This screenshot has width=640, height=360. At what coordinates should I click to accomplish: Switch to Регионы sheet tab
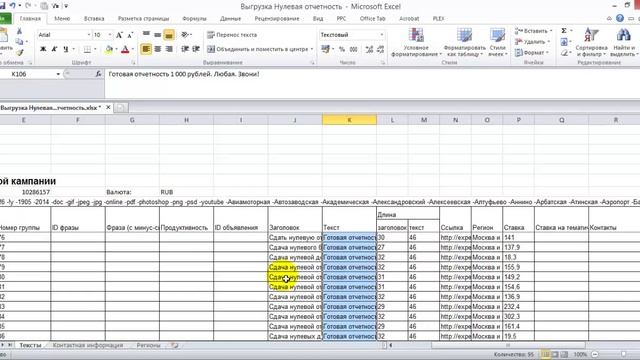tap(148, 345)
